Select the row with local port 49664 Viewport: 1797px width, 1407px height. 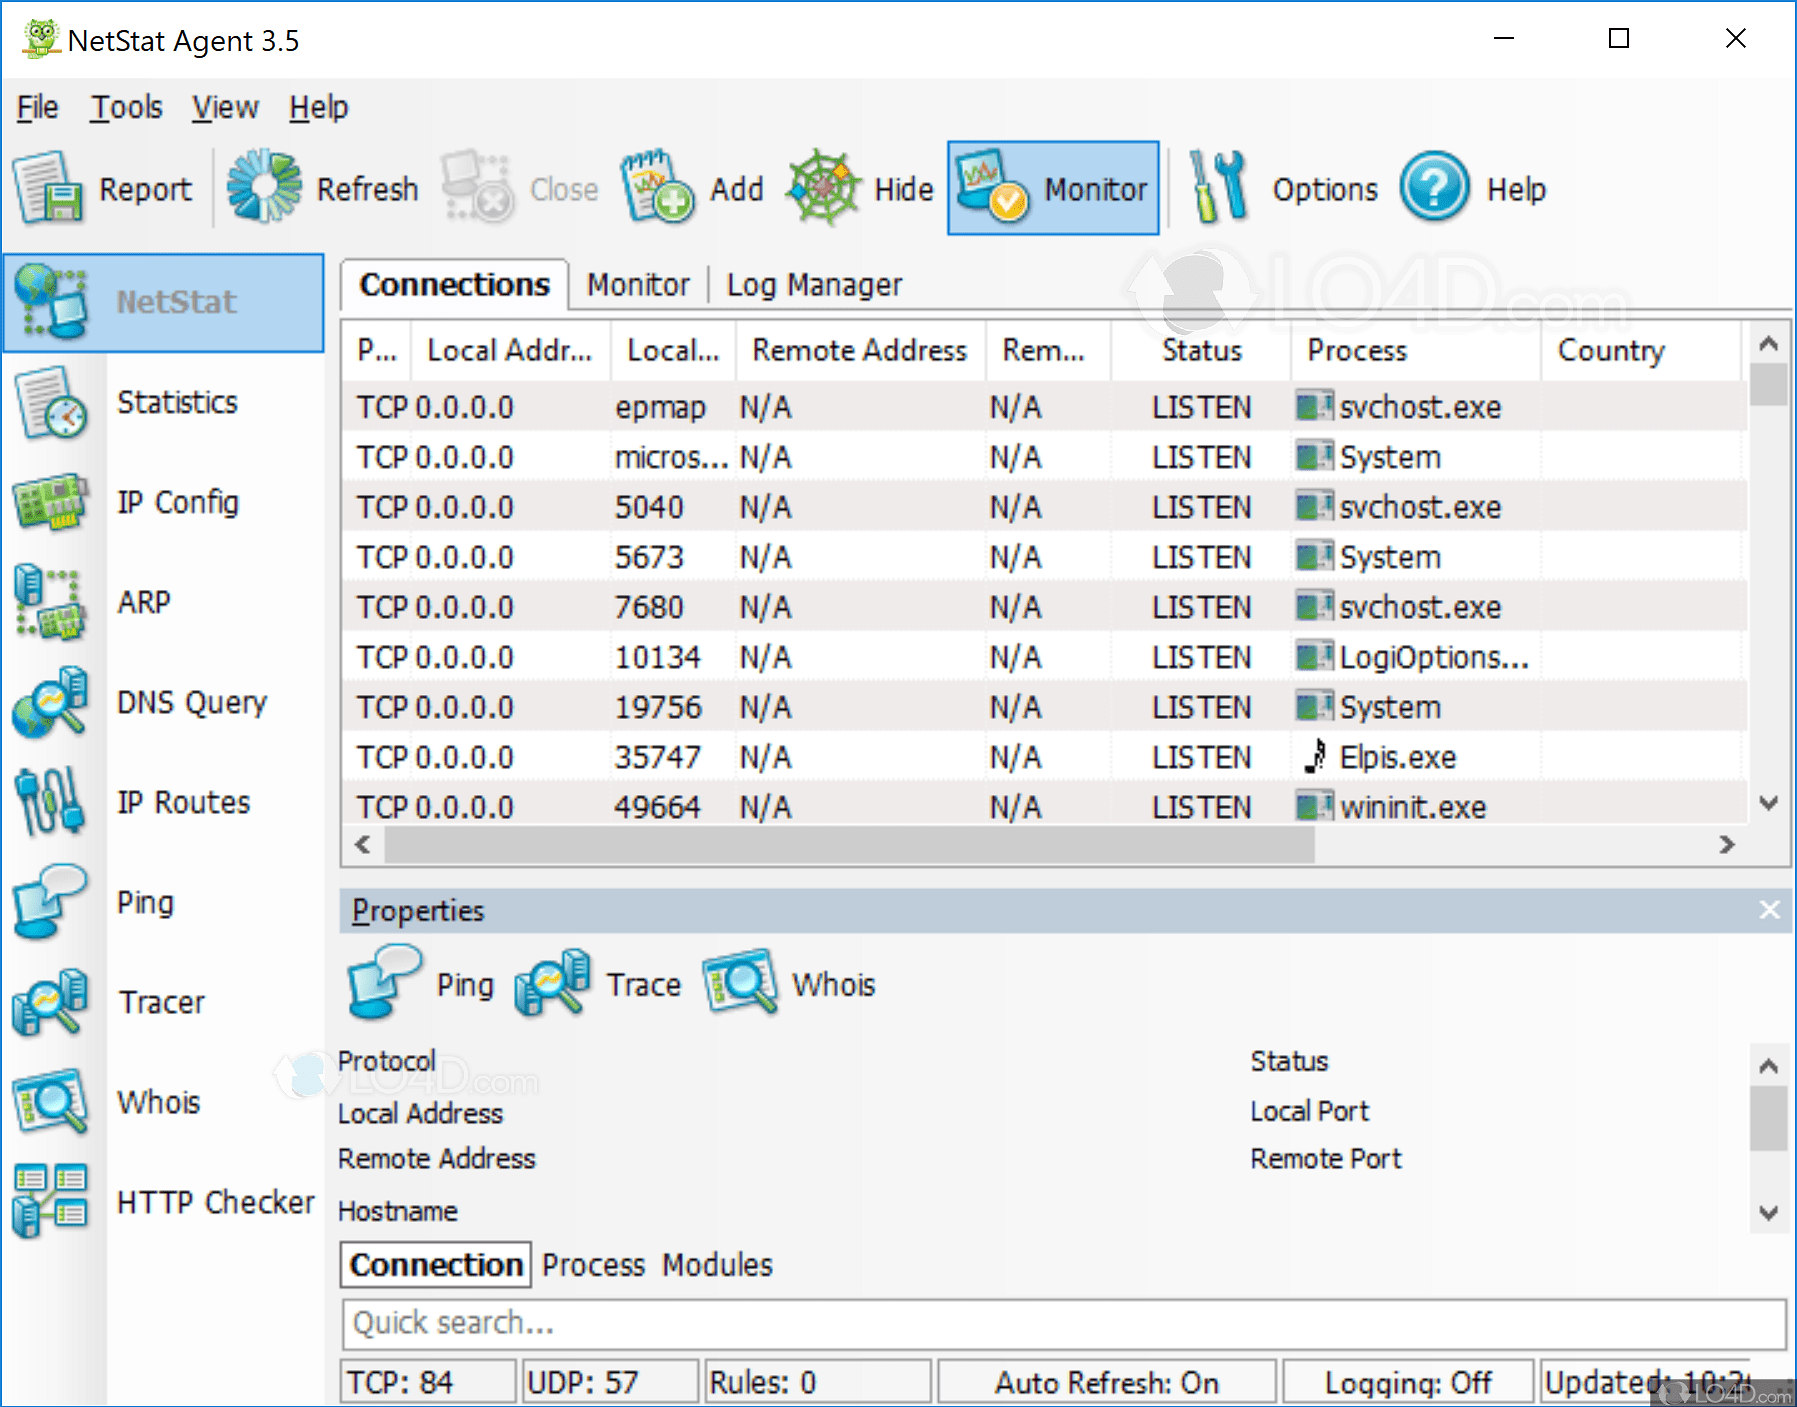(1044, 805)
